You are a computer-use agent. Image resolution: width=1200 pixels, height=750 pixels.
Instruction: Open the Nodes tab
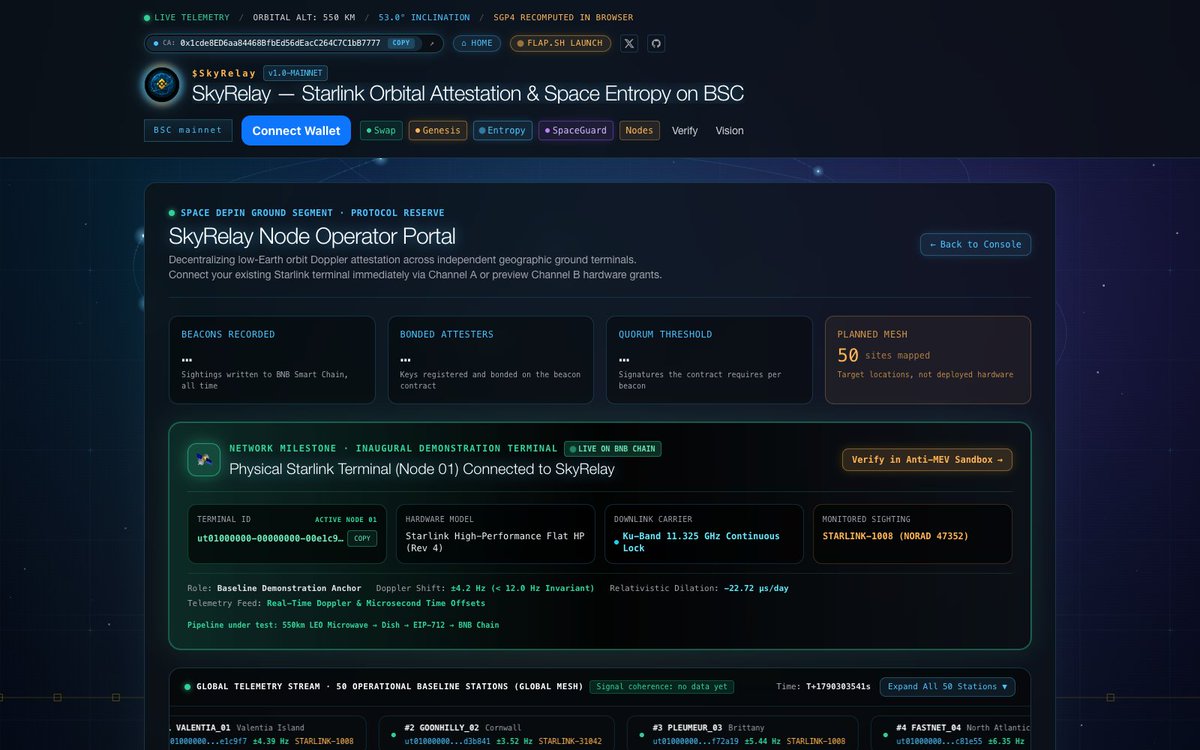[639, 130]
